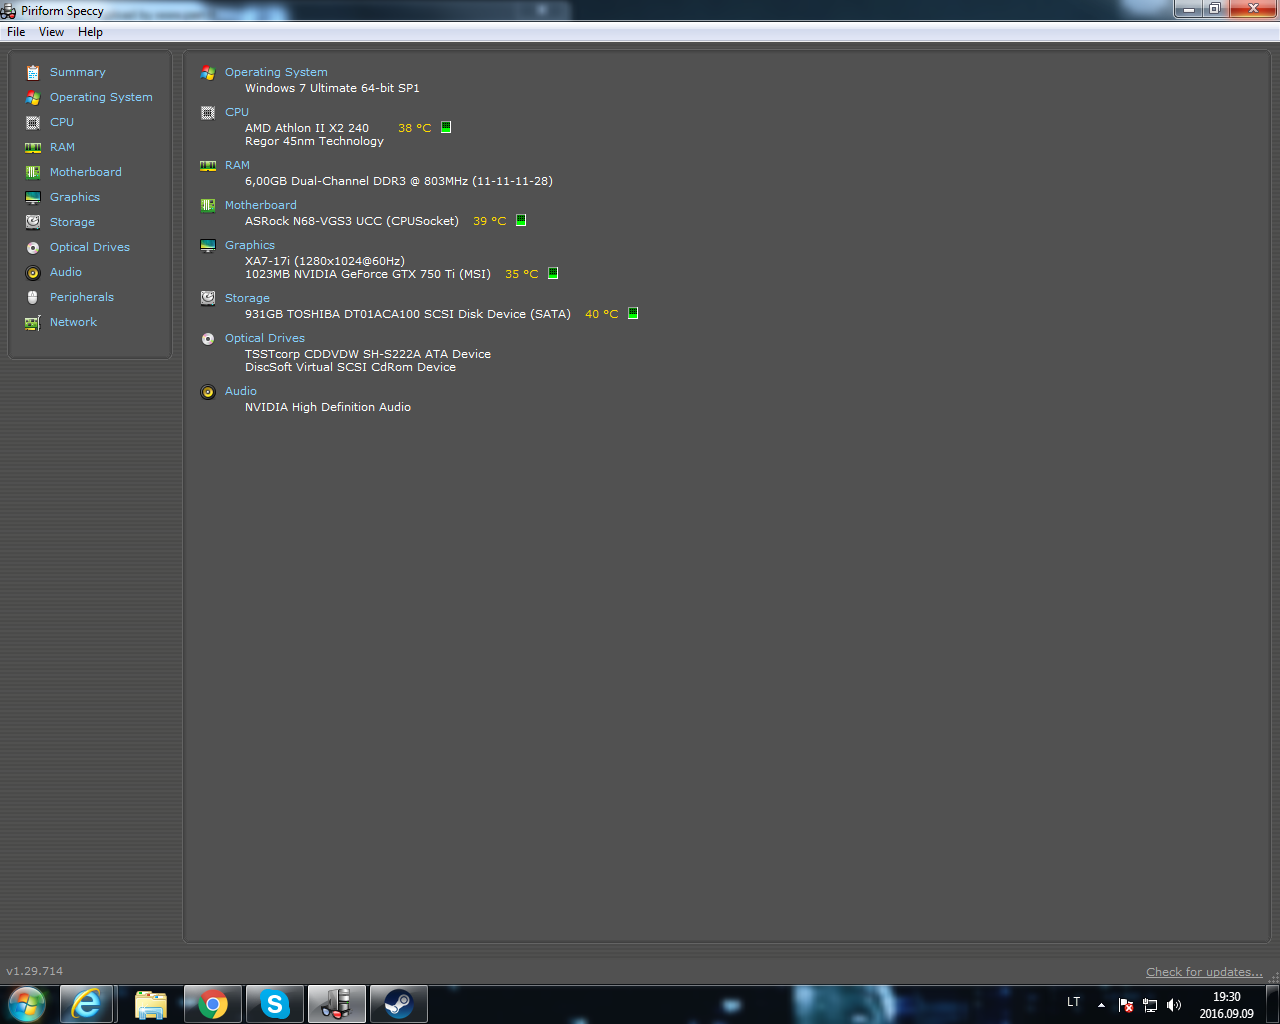Select Network in the sidebar

73,322
